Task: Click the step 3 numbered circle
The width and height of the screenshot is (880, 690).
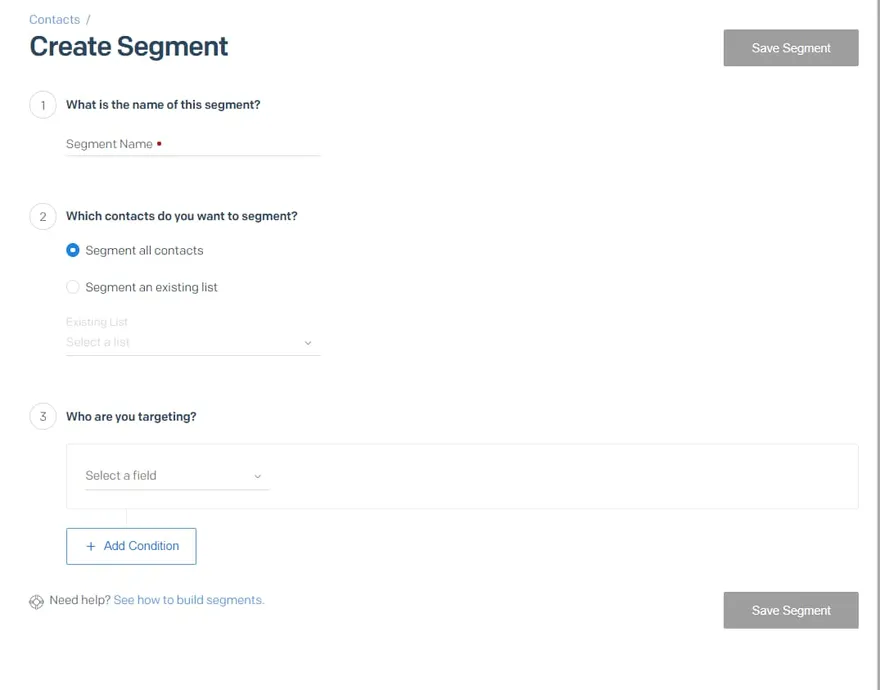Action: coord(42,416)
